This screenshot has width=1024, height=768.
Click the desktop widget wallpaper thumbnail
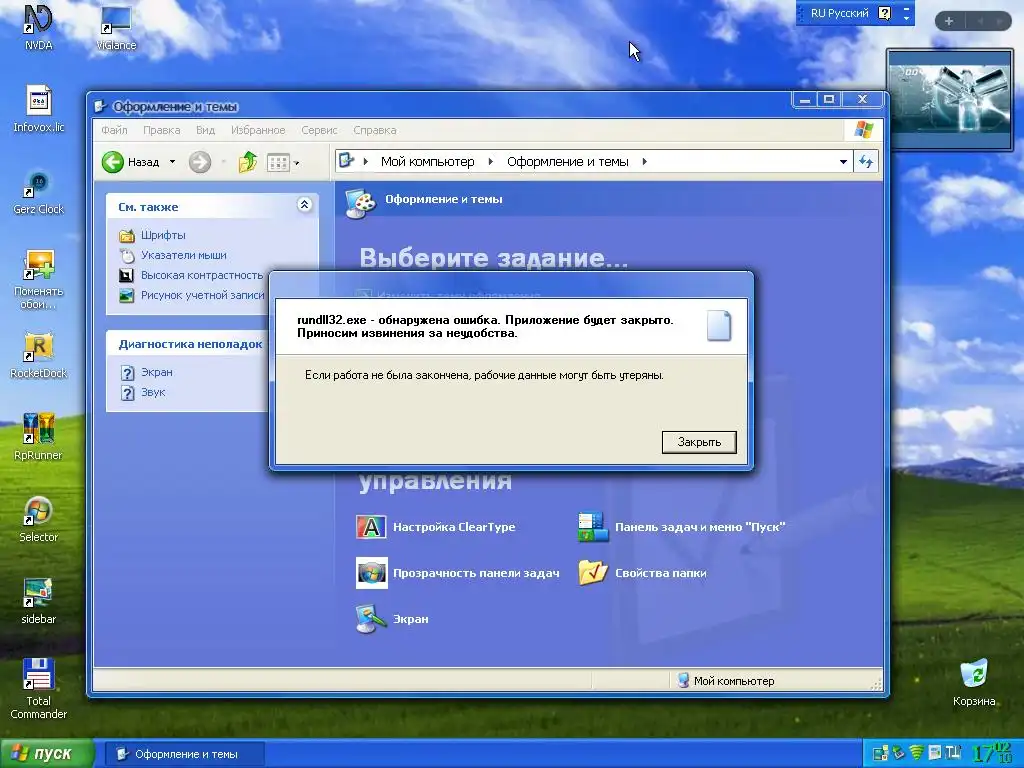tap(950, 99)
